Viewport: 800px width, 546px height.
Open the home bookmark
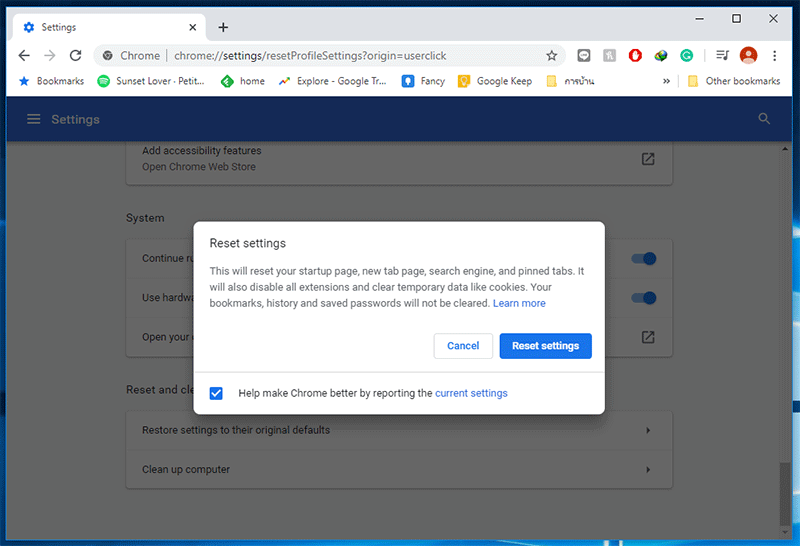pyautogui.click(x=243, y=81)
